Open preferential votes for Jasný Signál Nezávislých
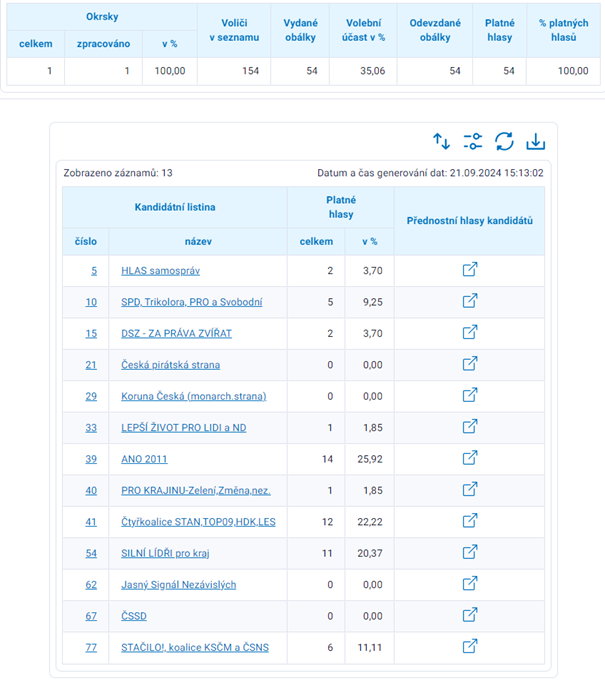The image size is (605, 683). coord(470,583)
